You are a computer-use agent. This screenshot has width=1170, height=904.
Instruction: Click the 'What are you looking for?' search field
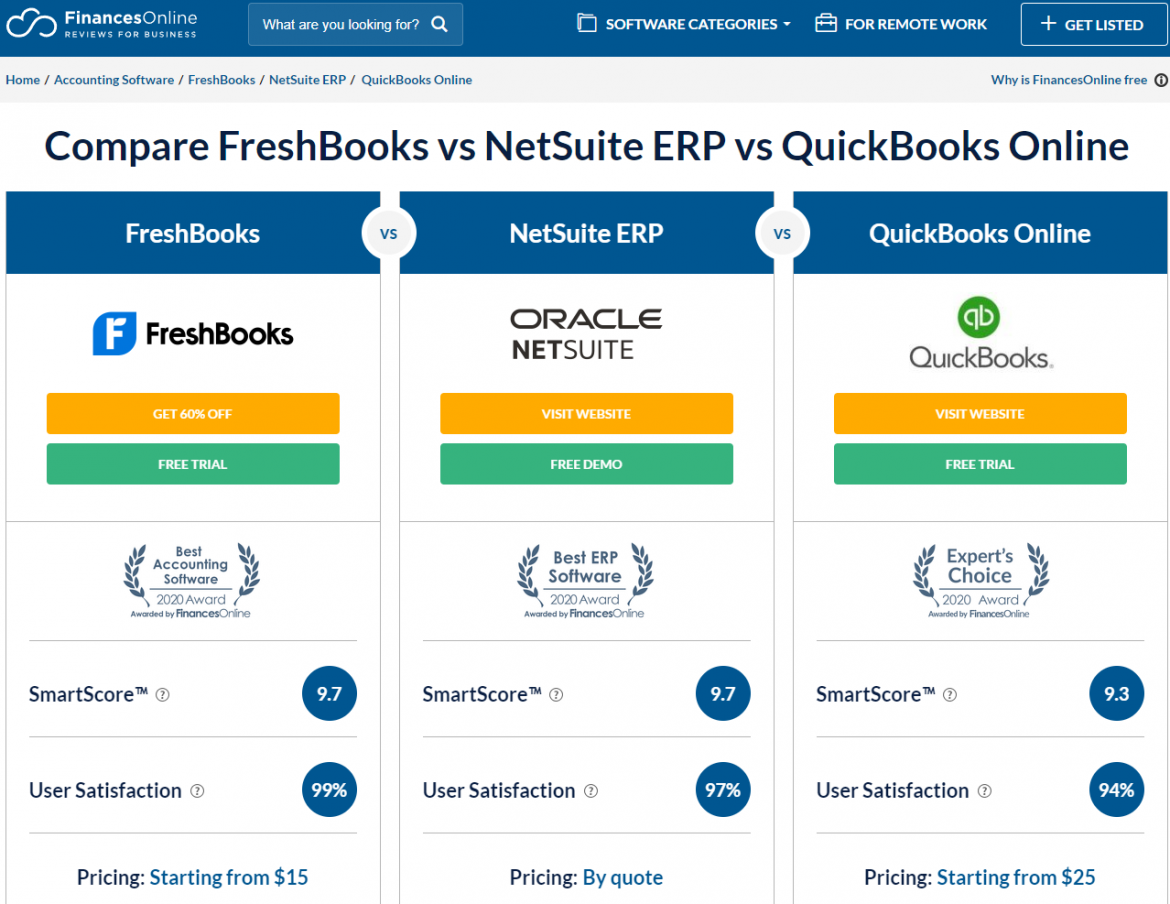(x=340, y=23)
